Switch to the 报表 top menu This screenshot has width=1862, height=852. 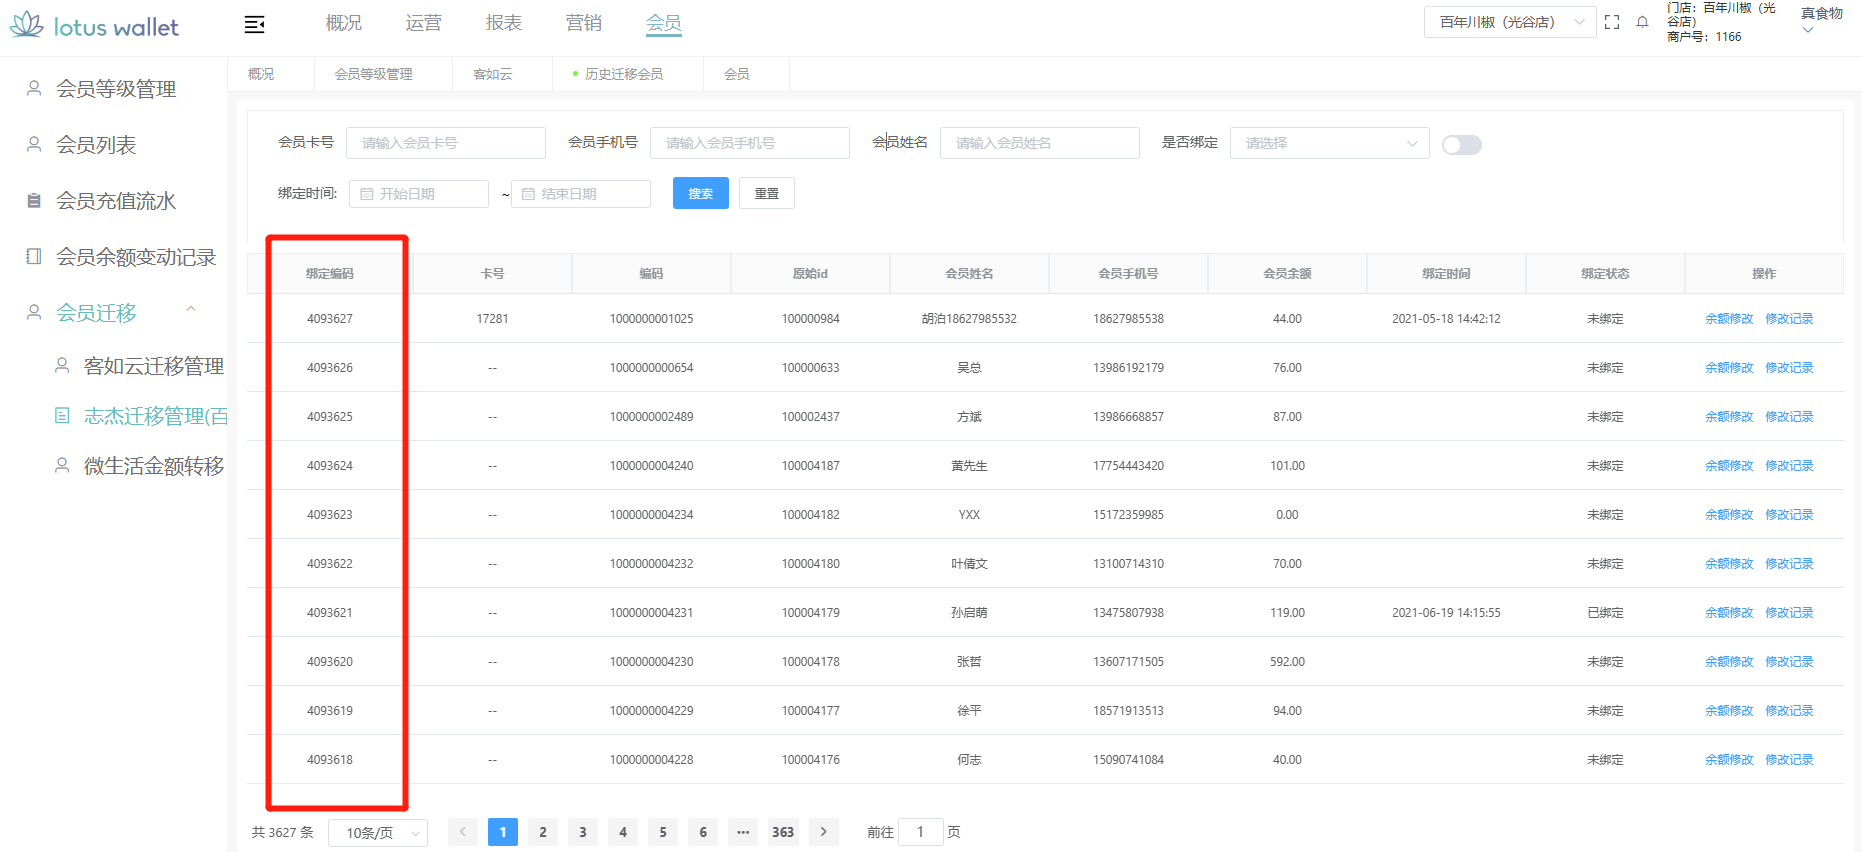(503, 23)
